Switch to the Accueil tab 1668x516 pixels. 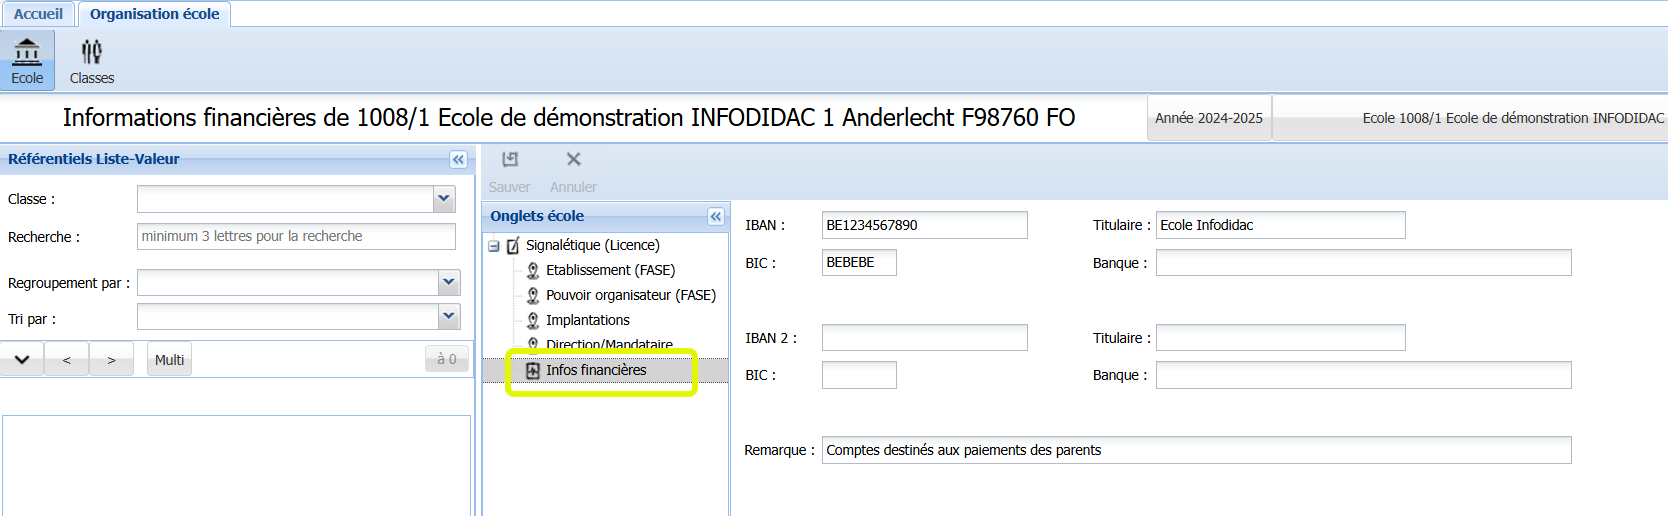(x=38, y=14)
